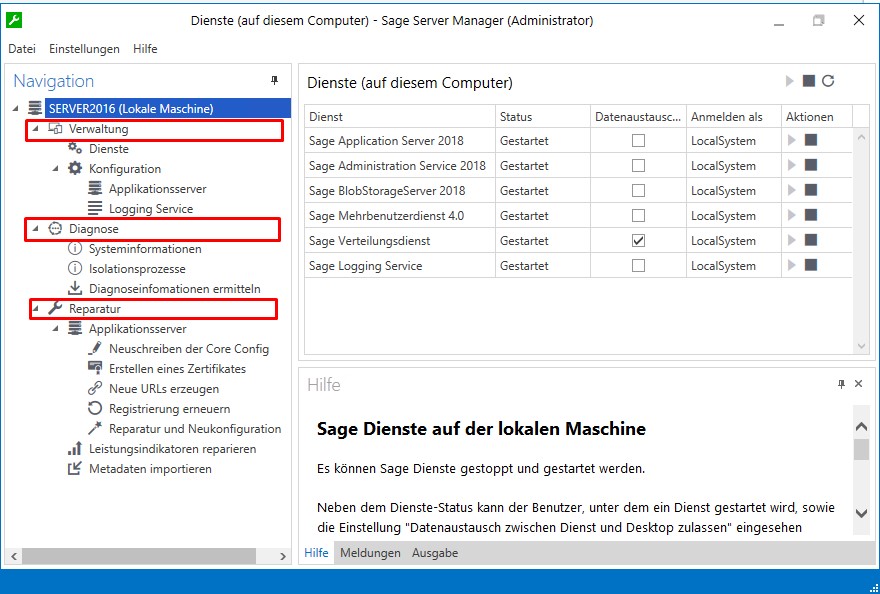Click the download icon for Diagnoseinfomationen ermitteln
The image size is (880, 594).
tap(74, 289)
